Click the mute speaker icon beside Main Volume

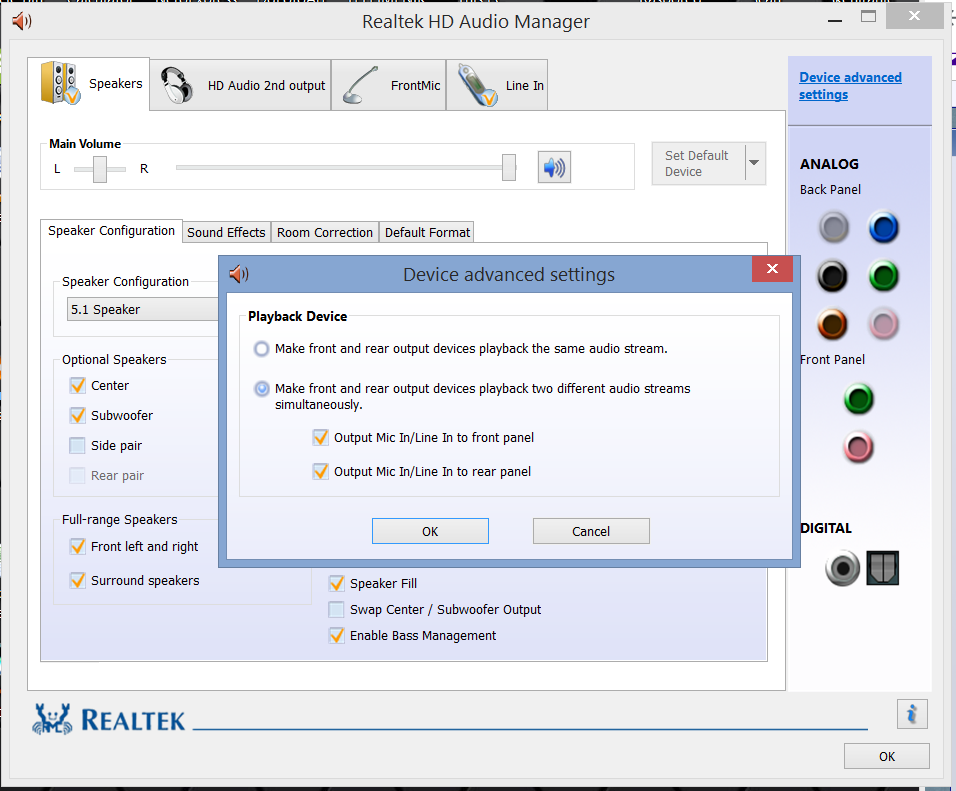554,167
